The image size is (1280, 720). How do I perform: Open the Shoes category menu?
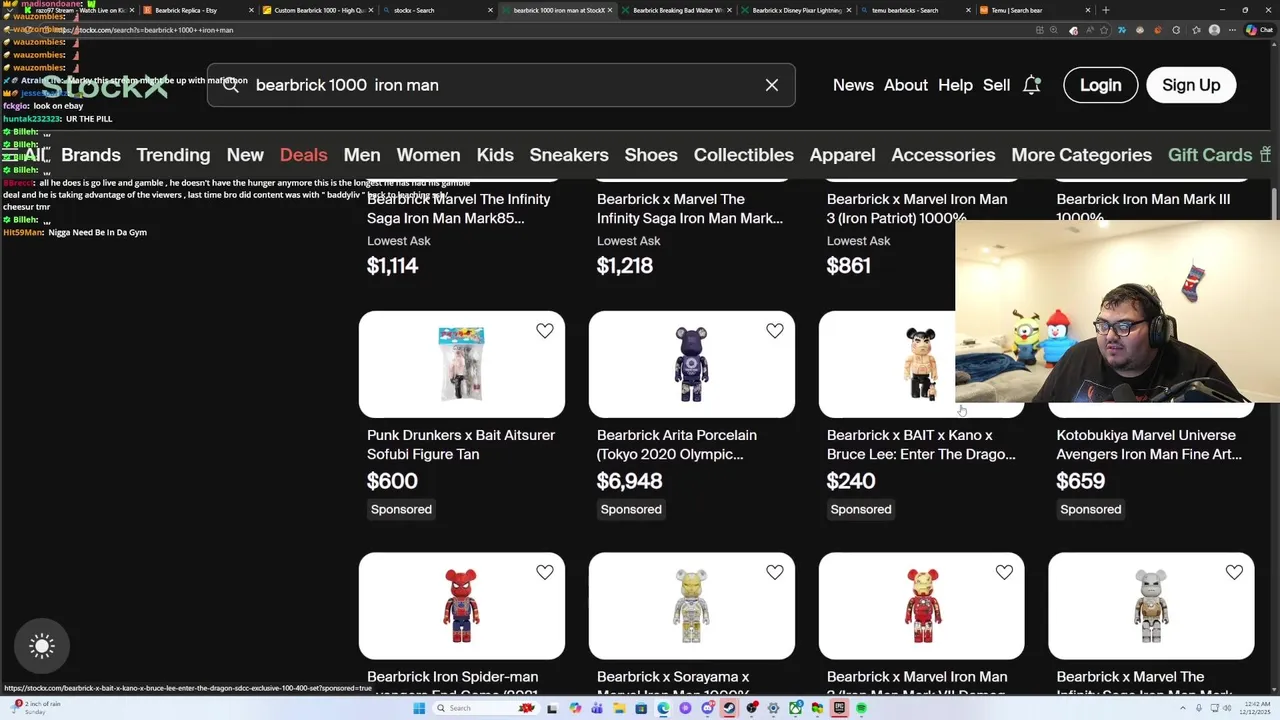click(x=651, y=155)
